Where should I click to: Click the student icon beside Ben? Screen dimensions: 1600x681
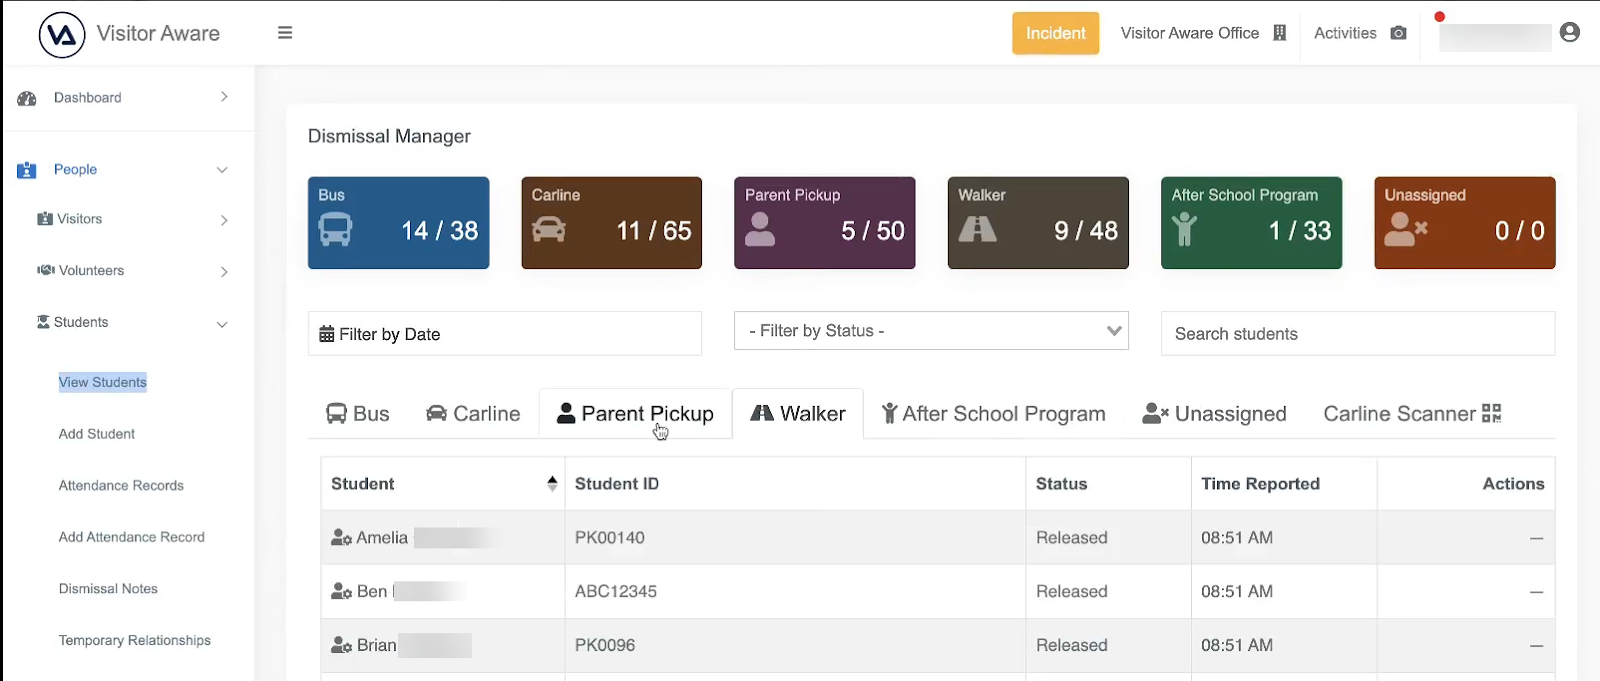point(341,592)
